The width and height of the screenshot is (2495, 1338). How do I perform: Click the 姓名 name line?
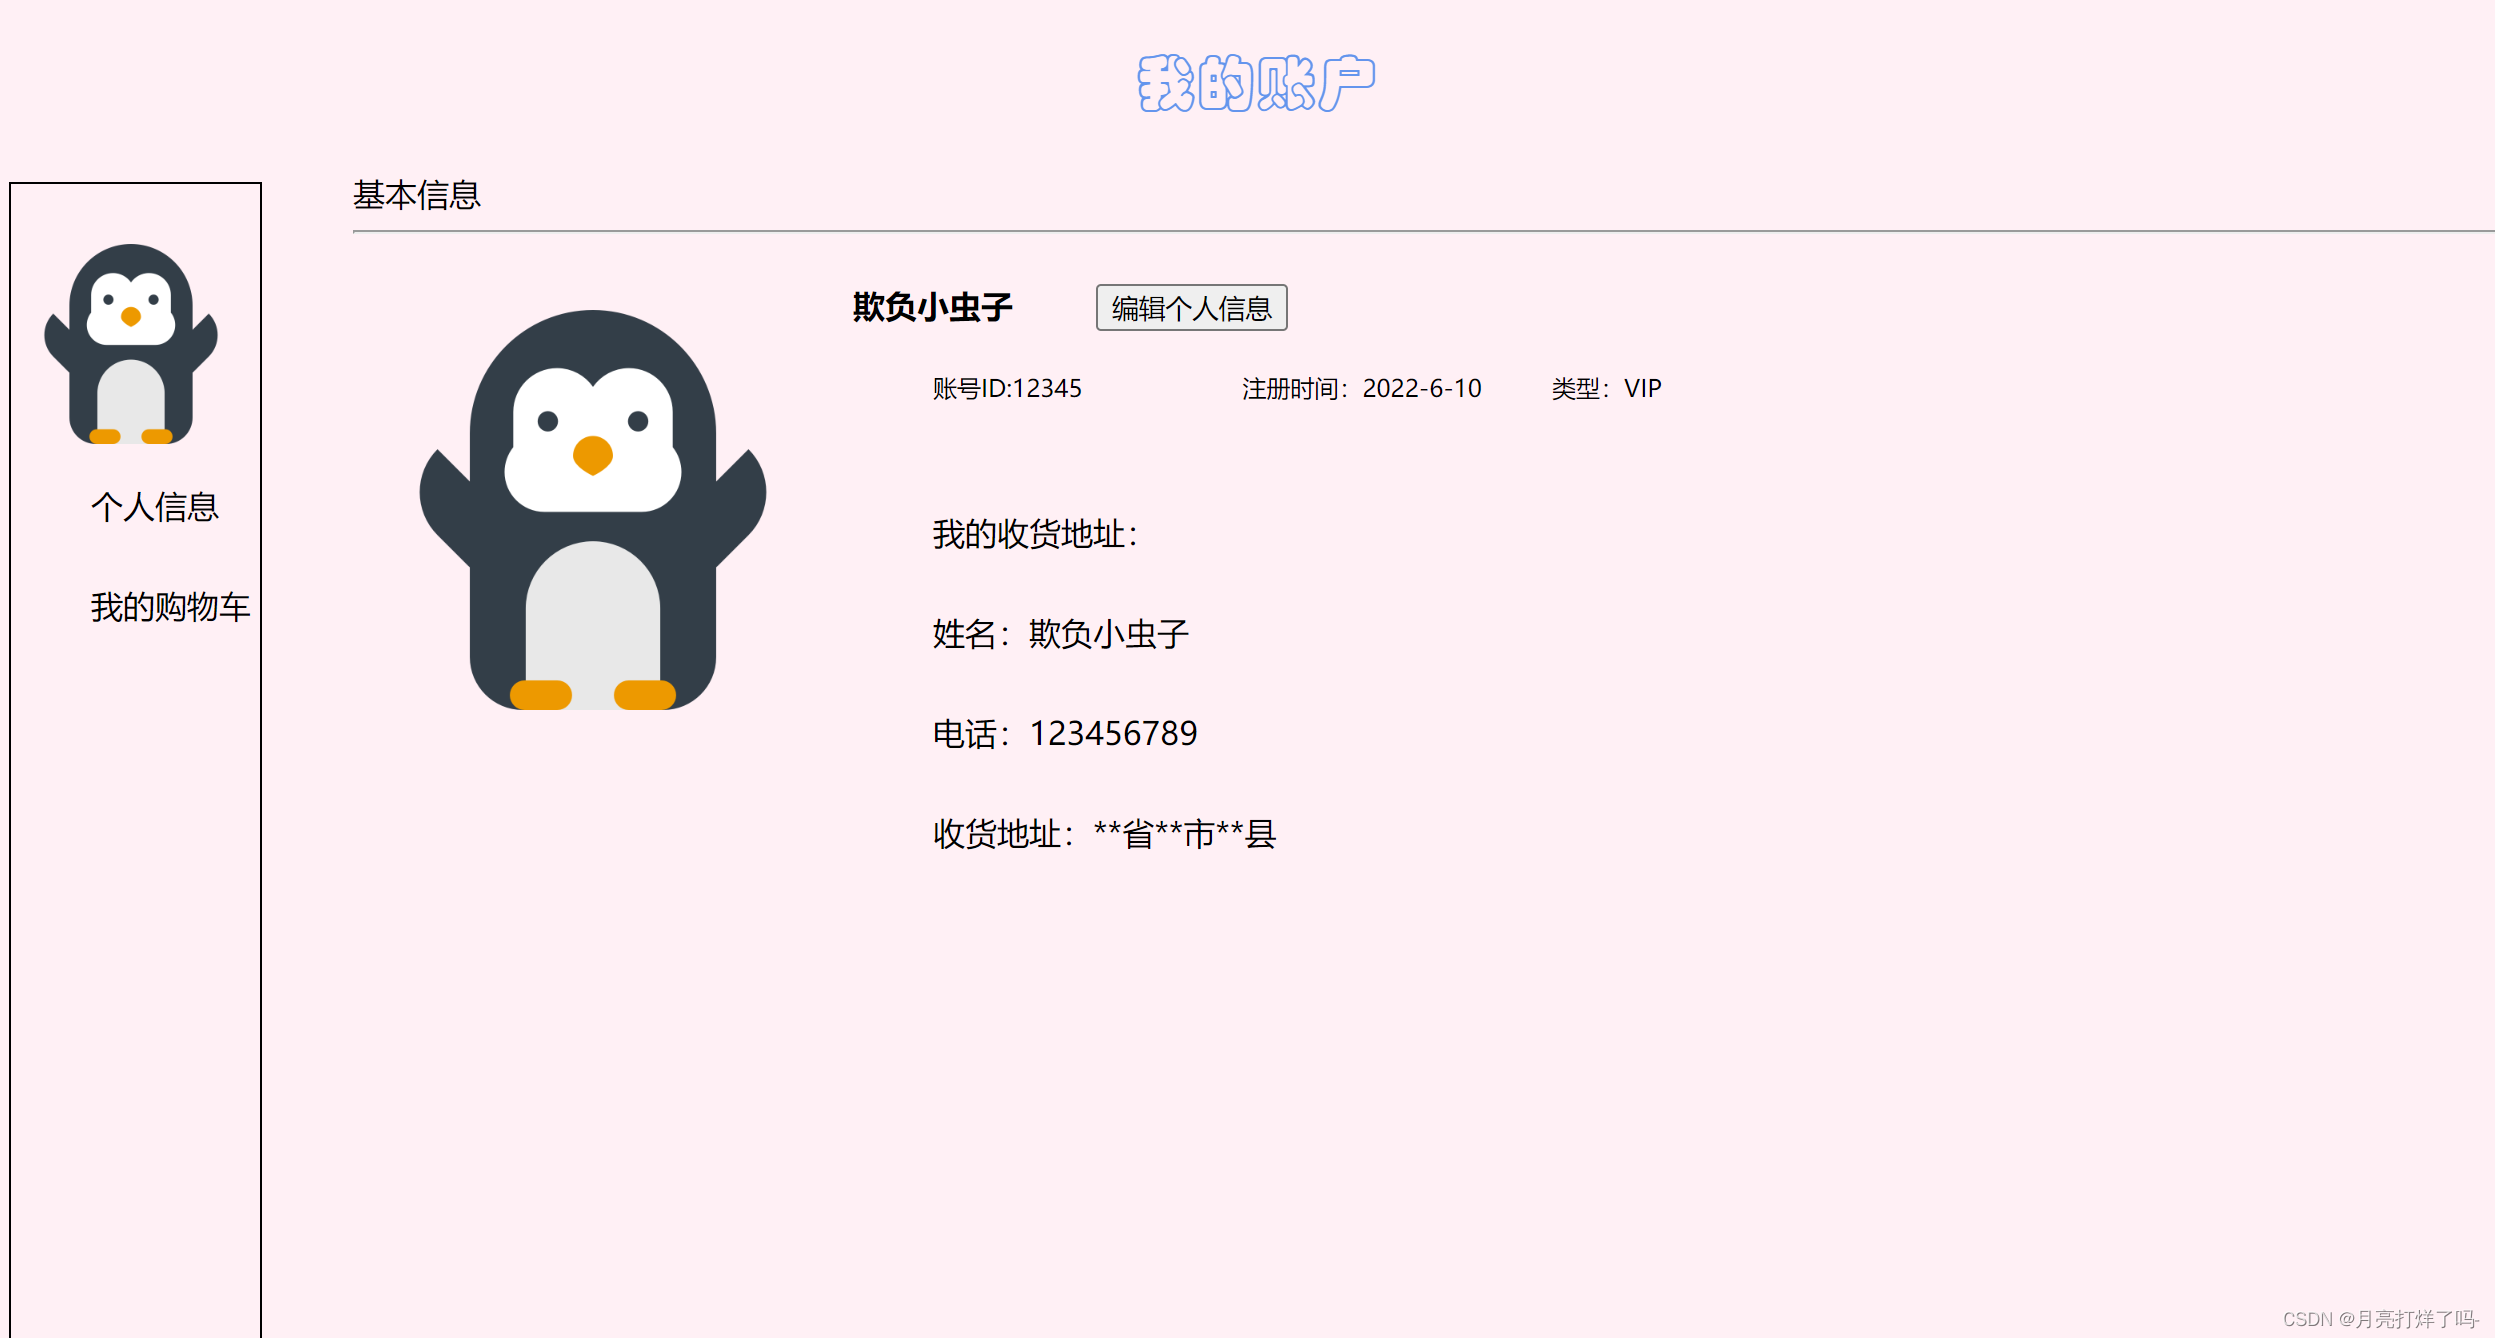pos(1060,634)
